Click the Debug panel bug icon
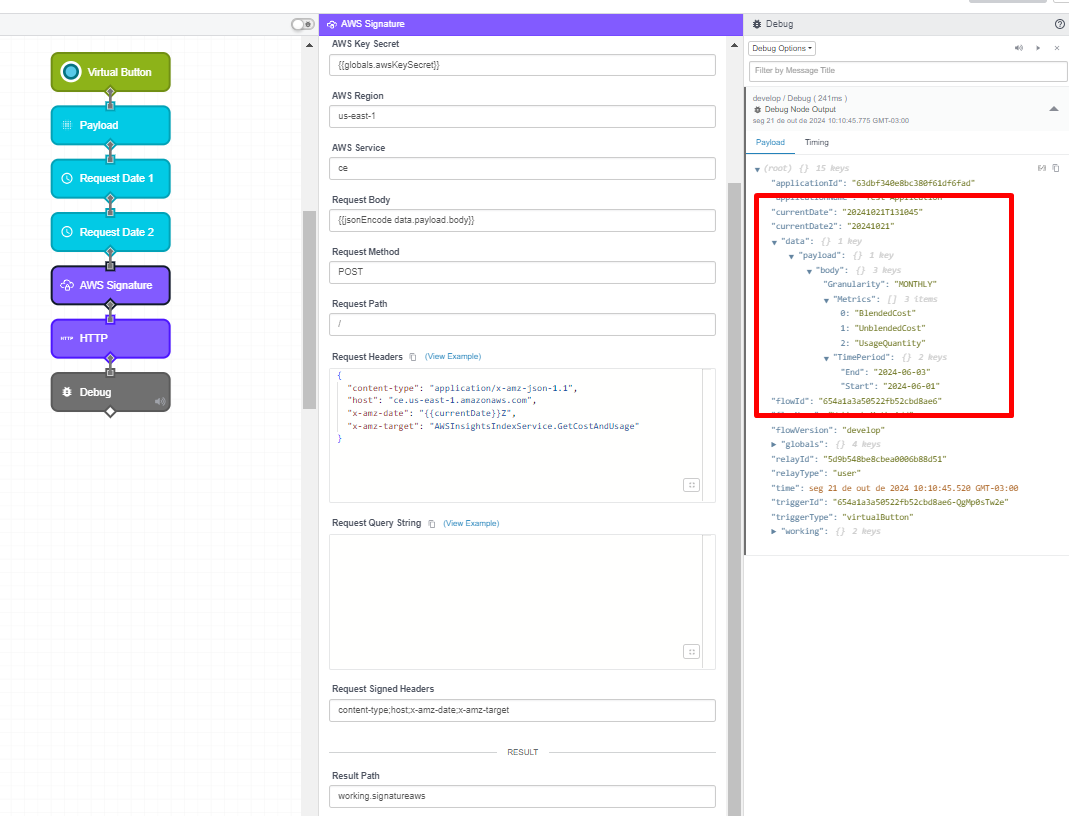This screenshot has height=816, width=1069. [x=757, y=24]
